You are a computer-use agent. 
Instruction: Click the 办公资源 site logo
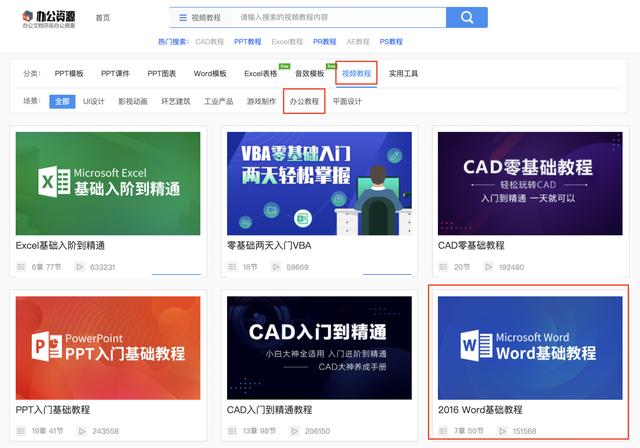(49, 19)
